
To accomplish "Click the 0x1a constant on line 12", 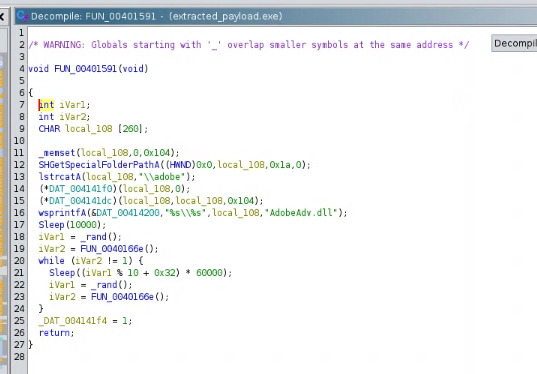I will (280, 165).
